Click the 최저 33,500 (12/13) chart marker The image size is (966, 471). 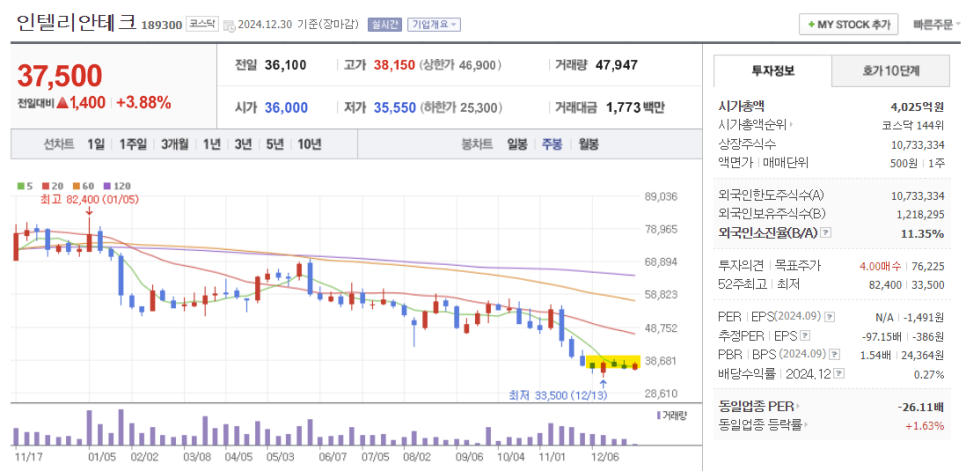click(558, 395)
